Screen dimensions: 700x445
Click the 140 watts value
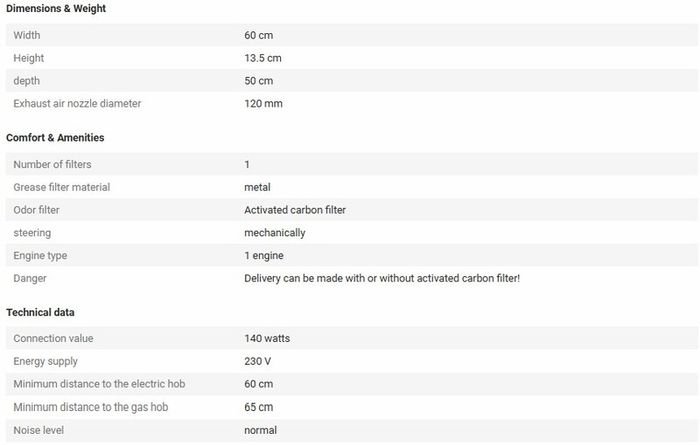(267, 338)
